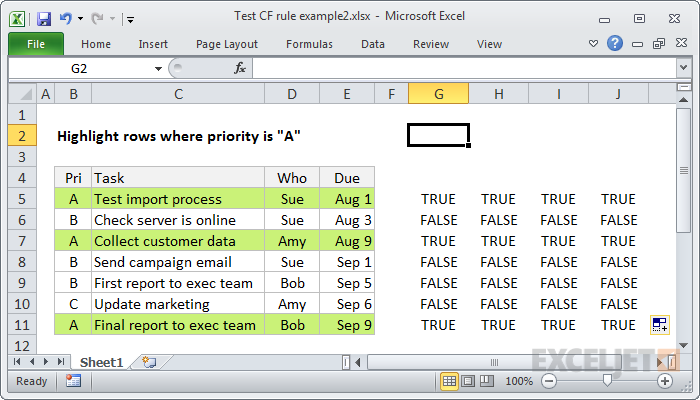Click the Insert Worksheet tab icon

click(x=150, y=361)
